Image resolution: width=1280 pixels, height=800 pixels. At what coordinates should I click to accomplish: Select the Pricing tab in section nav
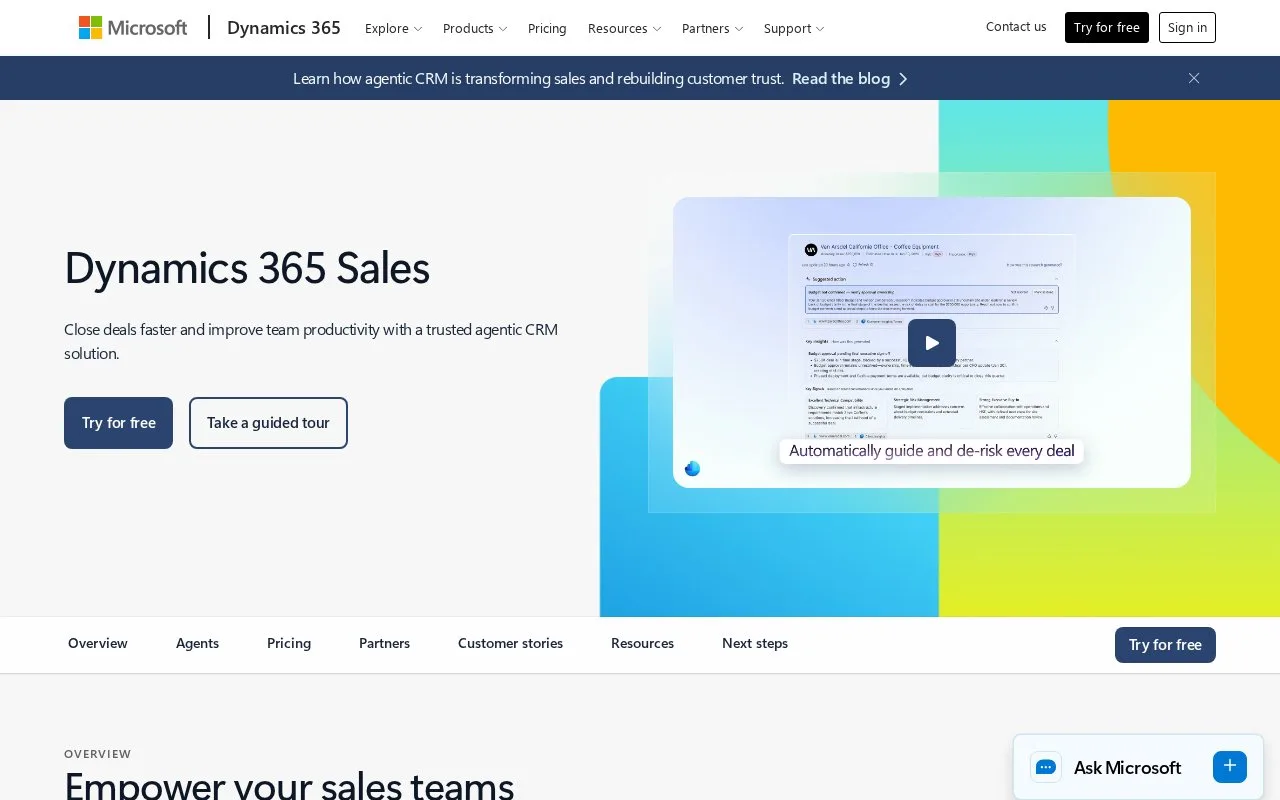[289, 644]
